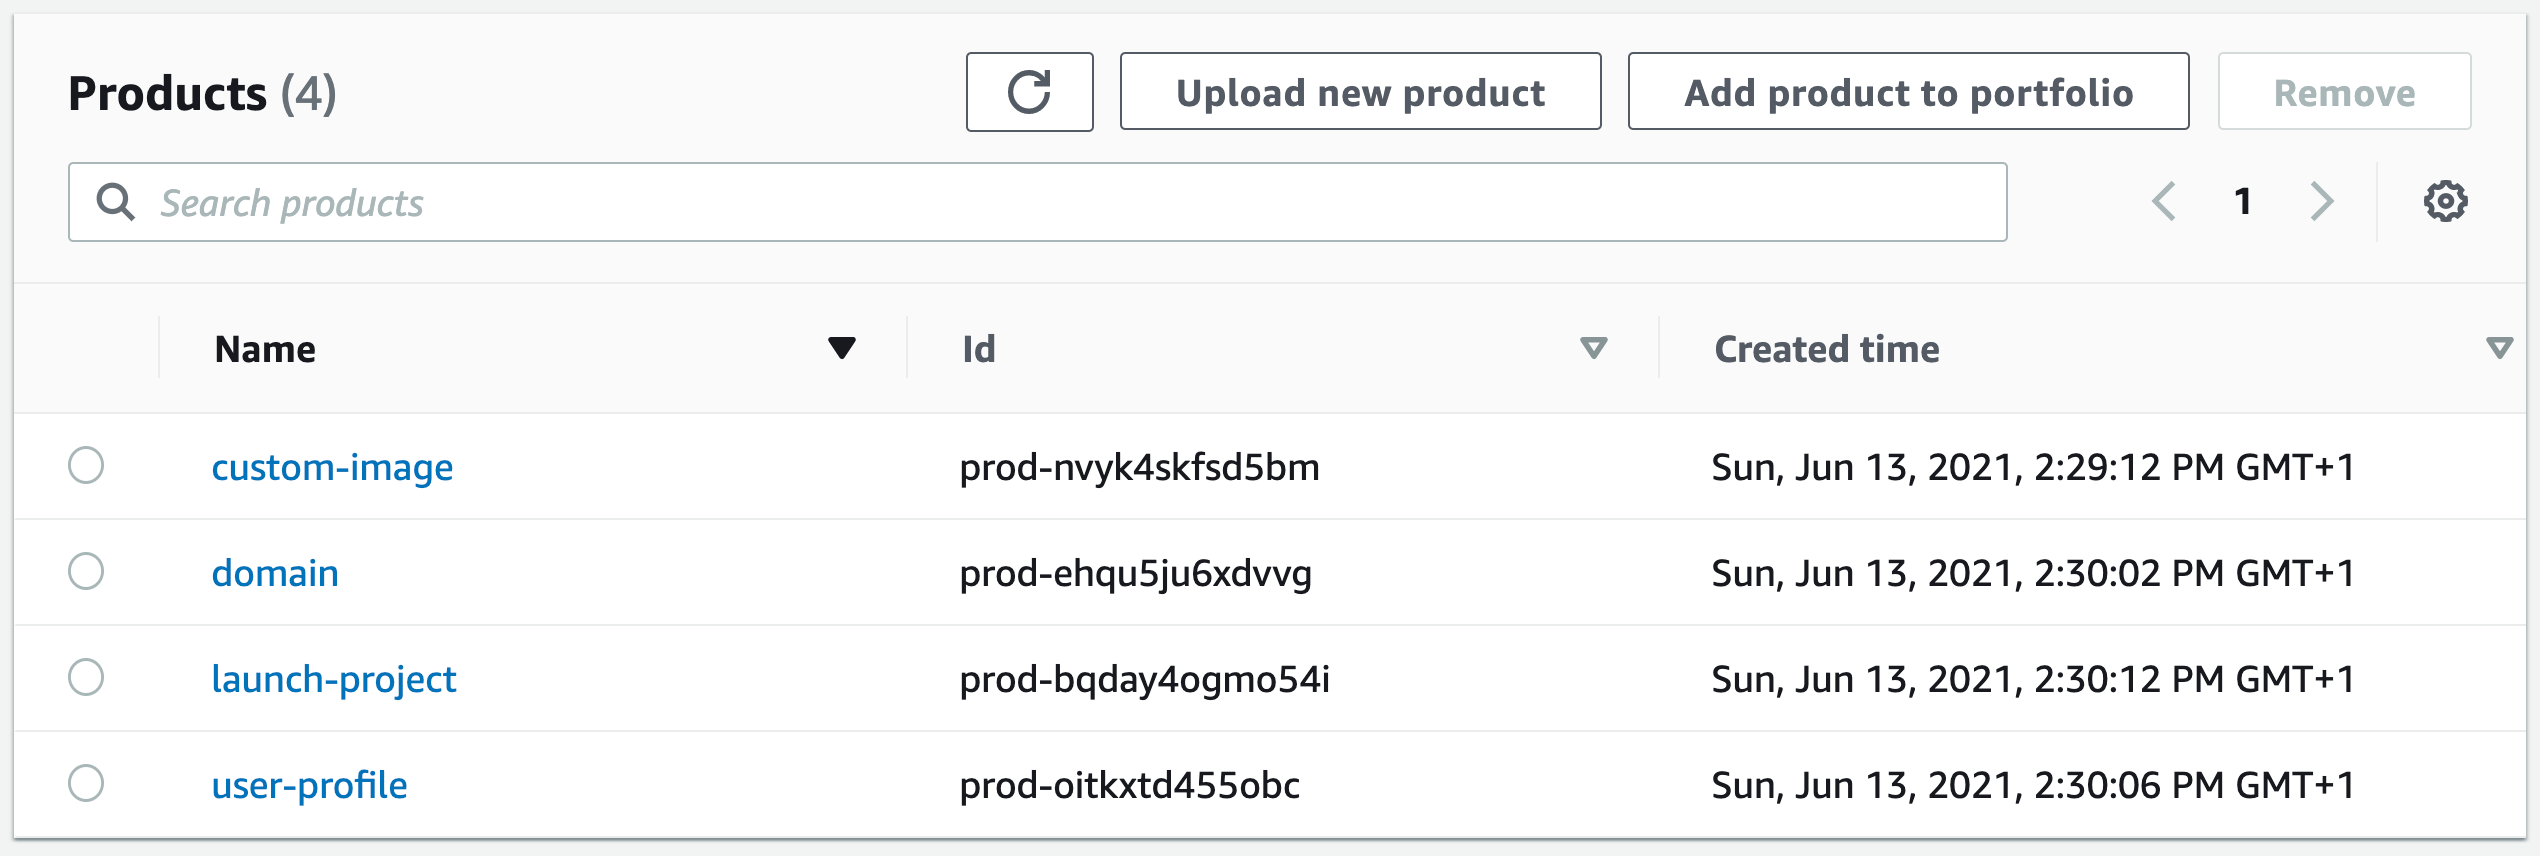2540x856 pixels.
Task: Open the custom-image product link
Action: click(332, 467)
